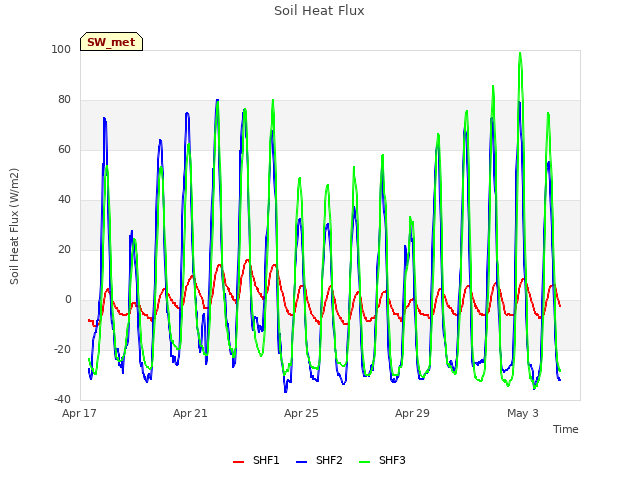Screen dimensions: 640x480
Task: Click the red SHF1 legend color marker
Action: 238,462
